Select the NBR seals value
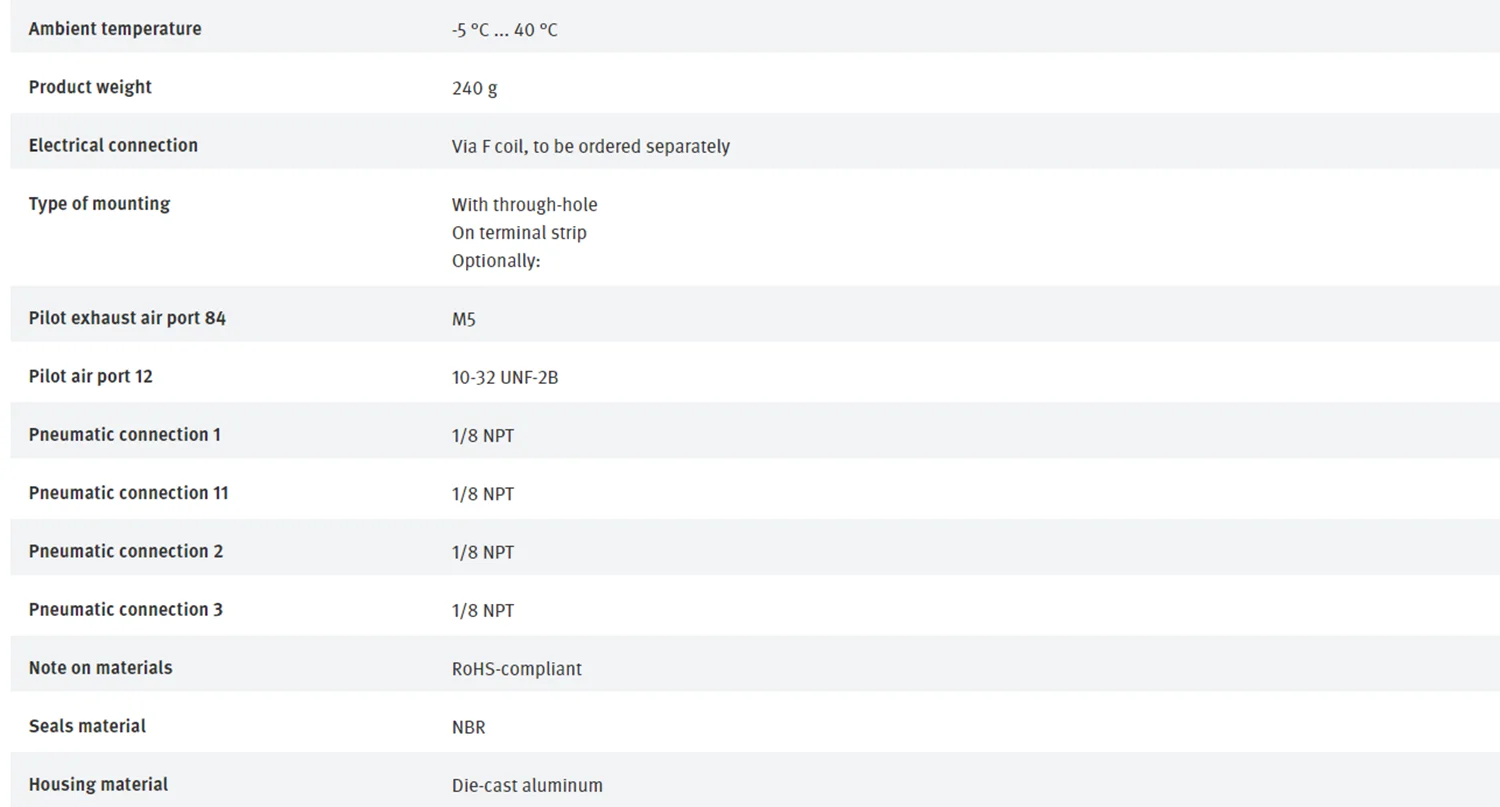 tap(468, 727)
